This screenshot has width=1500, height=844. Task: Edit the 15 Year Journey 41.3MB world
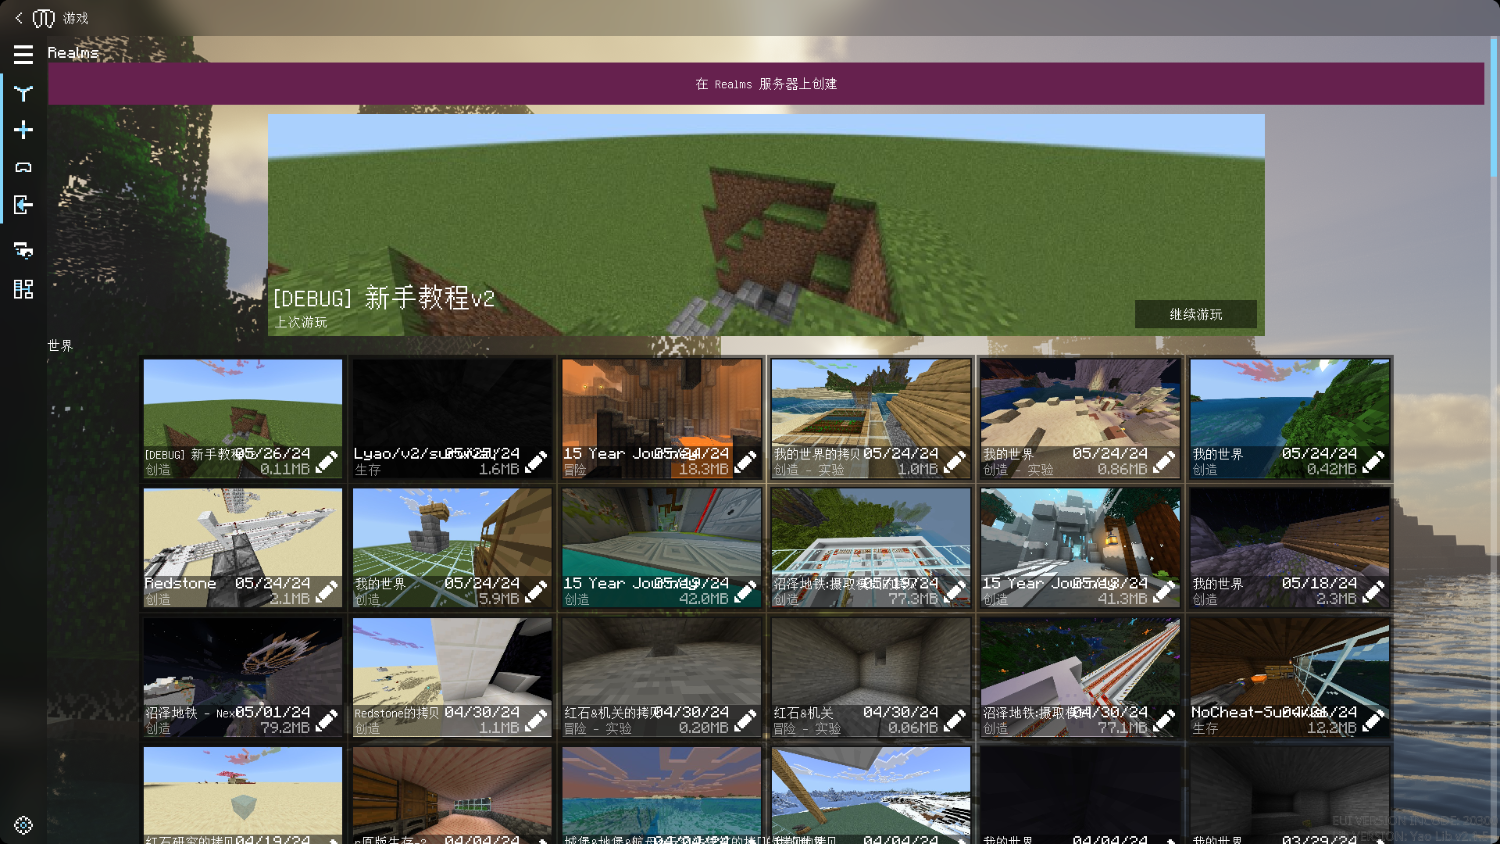(1164, 592)
